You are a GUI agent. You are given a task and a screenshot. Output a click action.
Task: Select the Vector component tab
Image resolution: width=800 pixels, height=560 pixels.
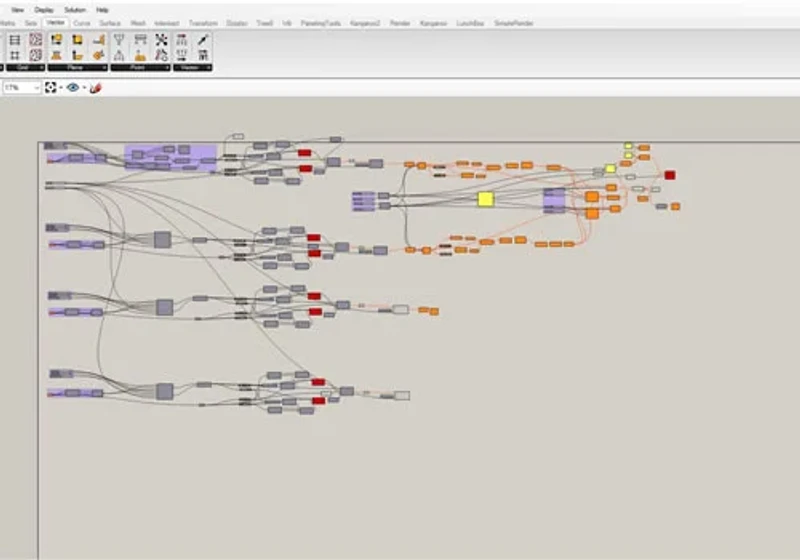coord(56,23)
